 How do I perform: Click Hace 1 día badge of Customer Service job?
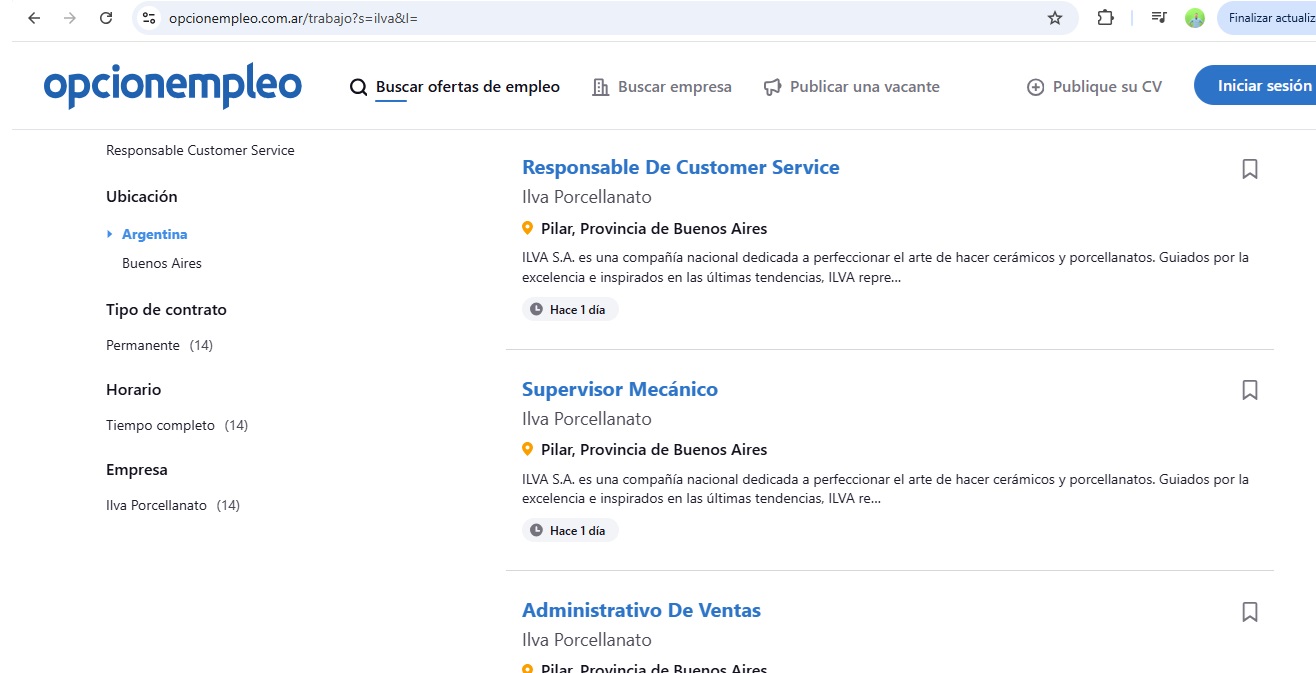pyautogui.click(x=570, y=310)
